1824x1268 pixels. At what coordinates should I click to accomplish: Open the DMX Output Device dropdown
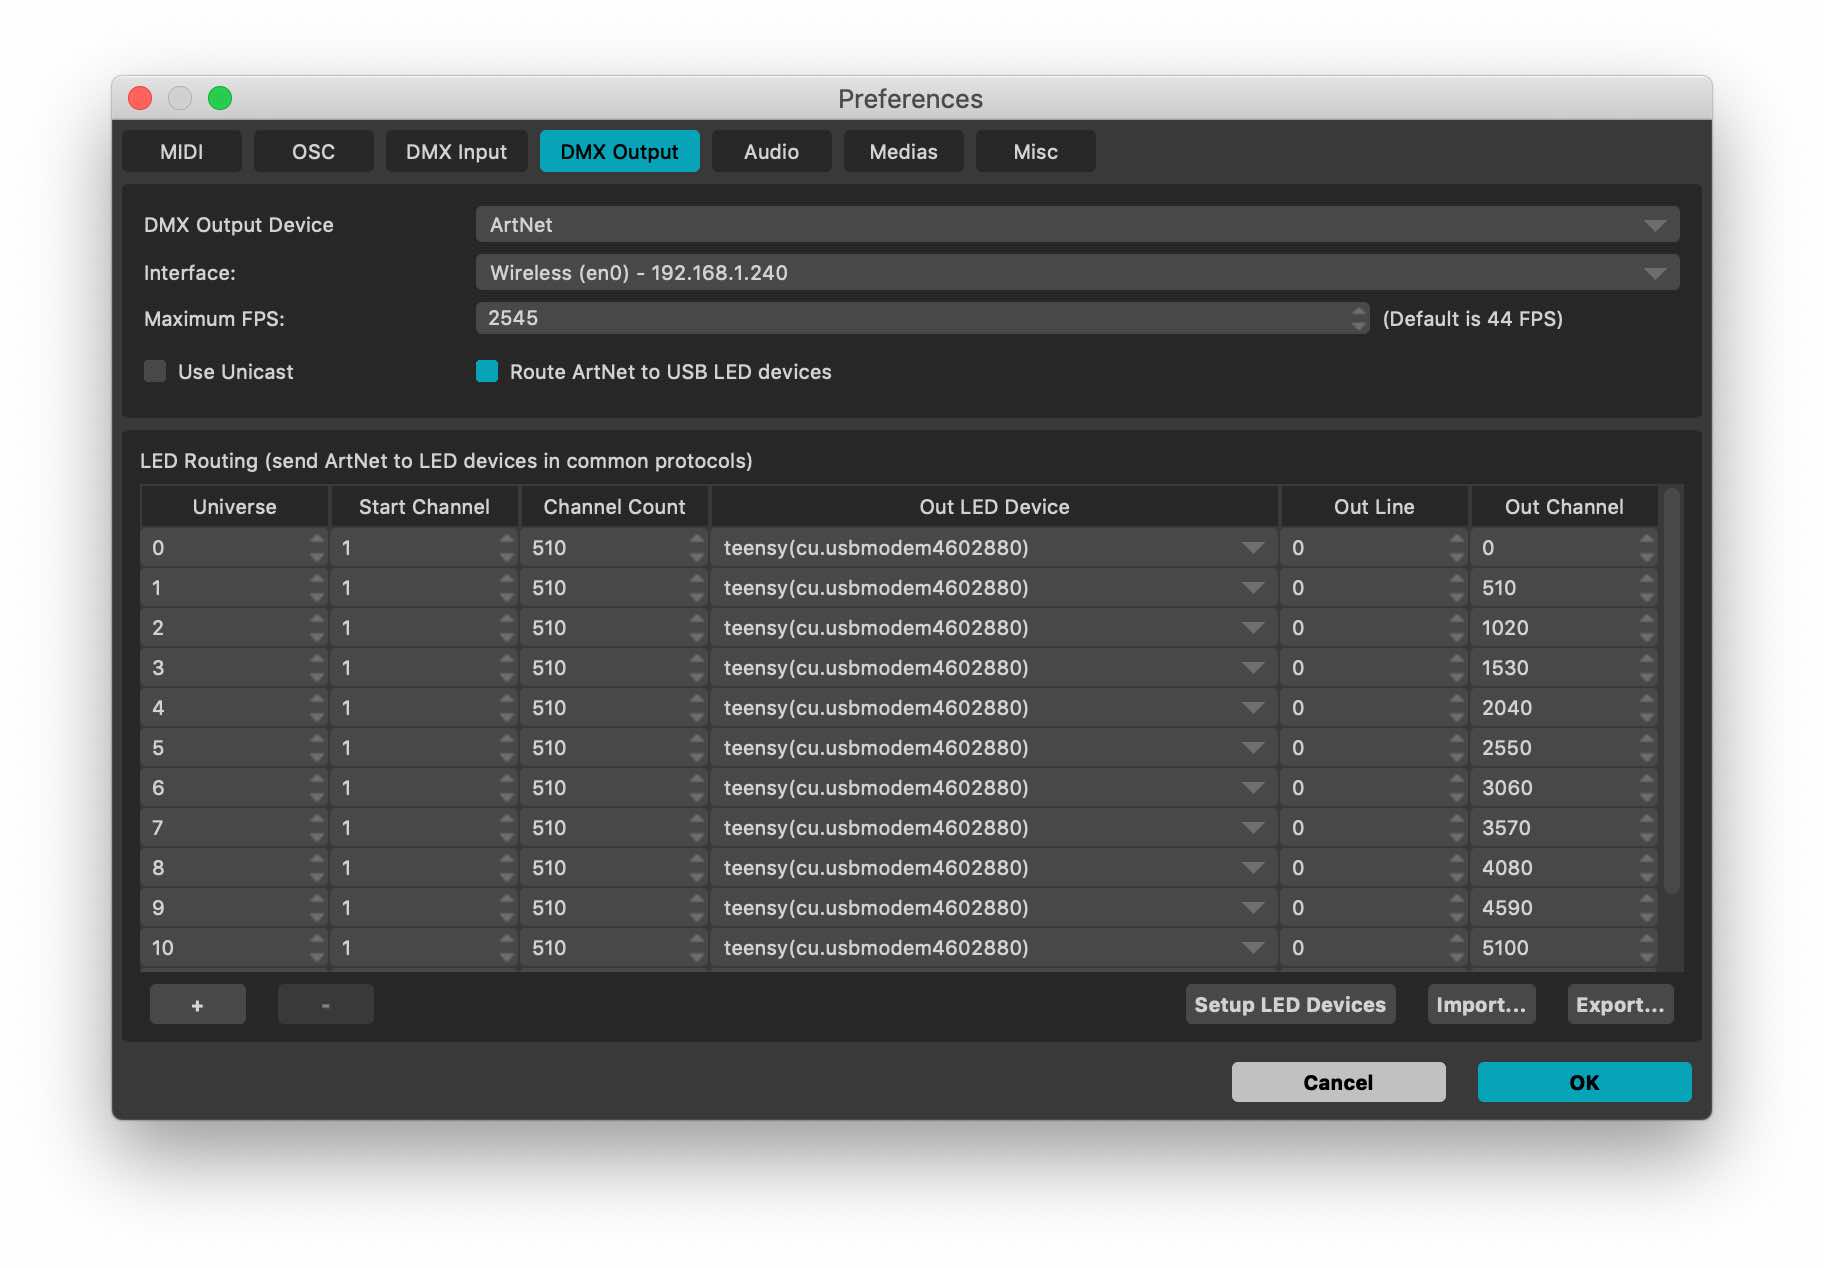[x=1076, y=225]
